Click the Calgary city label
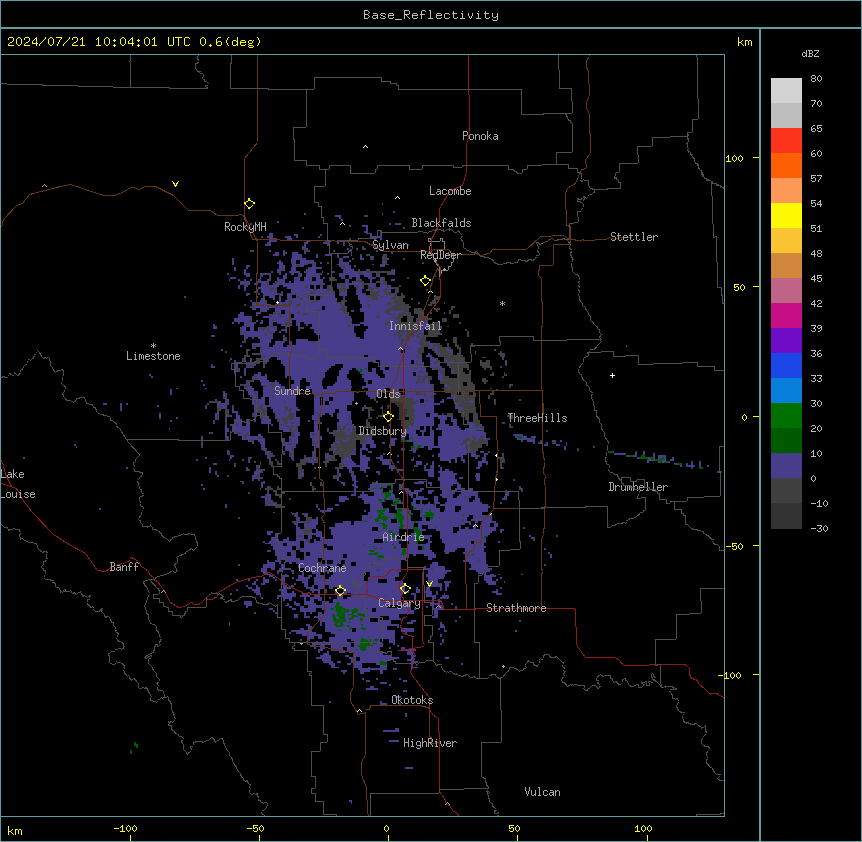Image resolution: width=862 pixels, height=842 pixels. click(x=399, y=603)
